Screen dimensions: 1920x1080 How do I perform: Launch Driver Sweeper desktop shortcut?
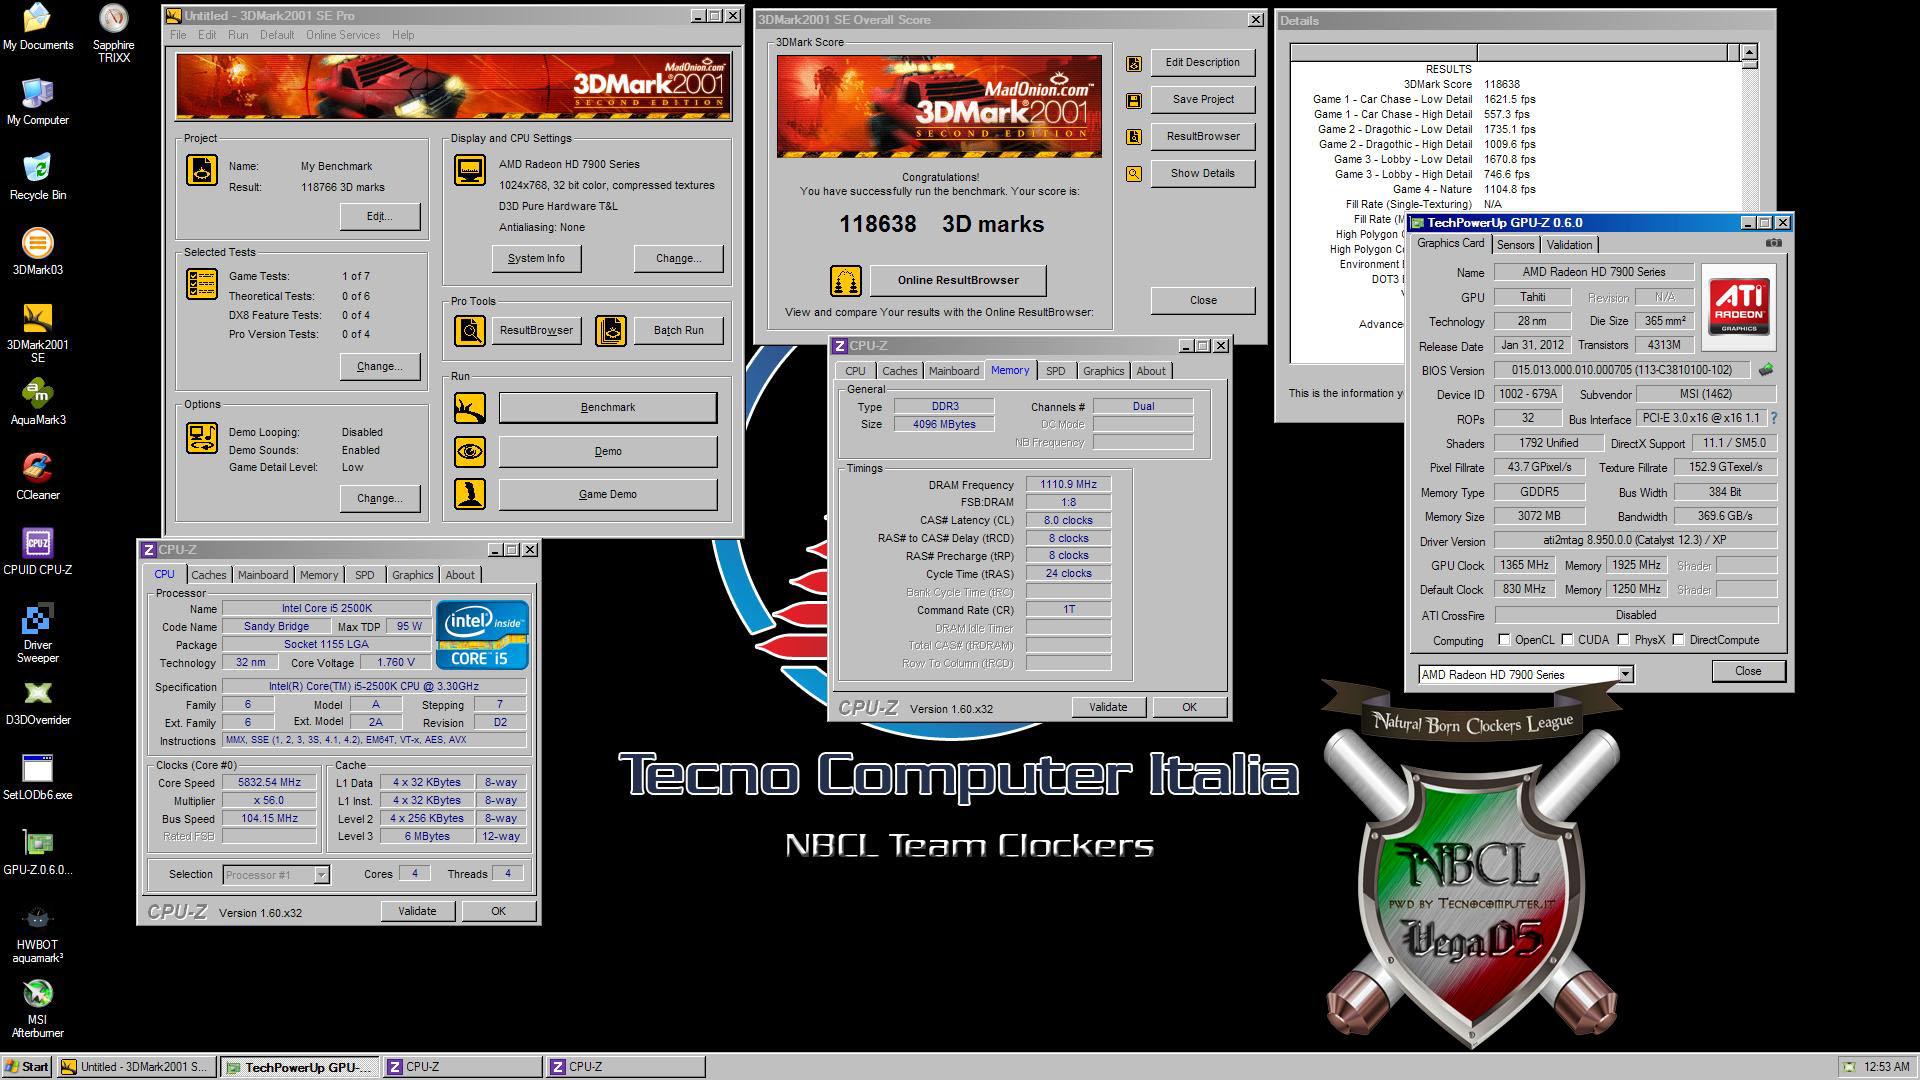[37, 633]
